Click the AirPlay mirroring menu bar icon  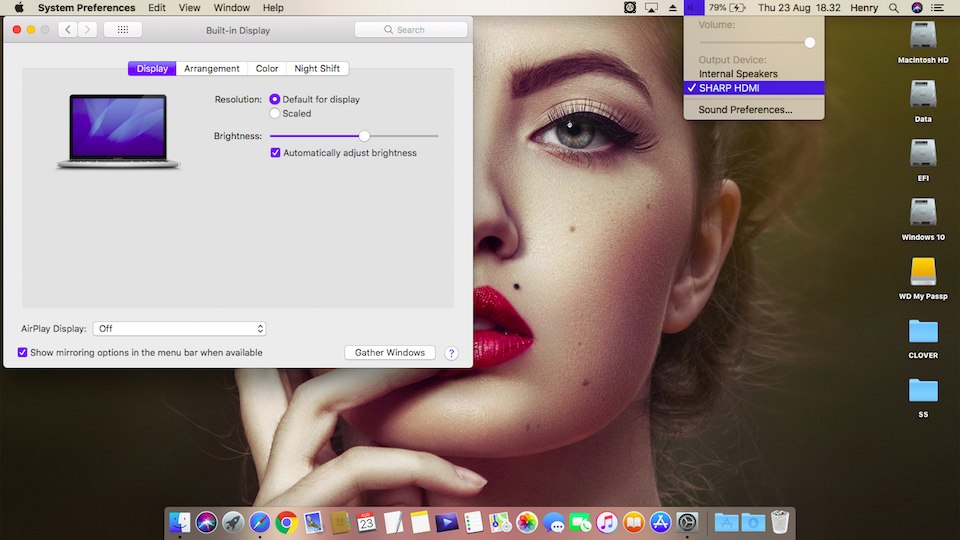652,8
